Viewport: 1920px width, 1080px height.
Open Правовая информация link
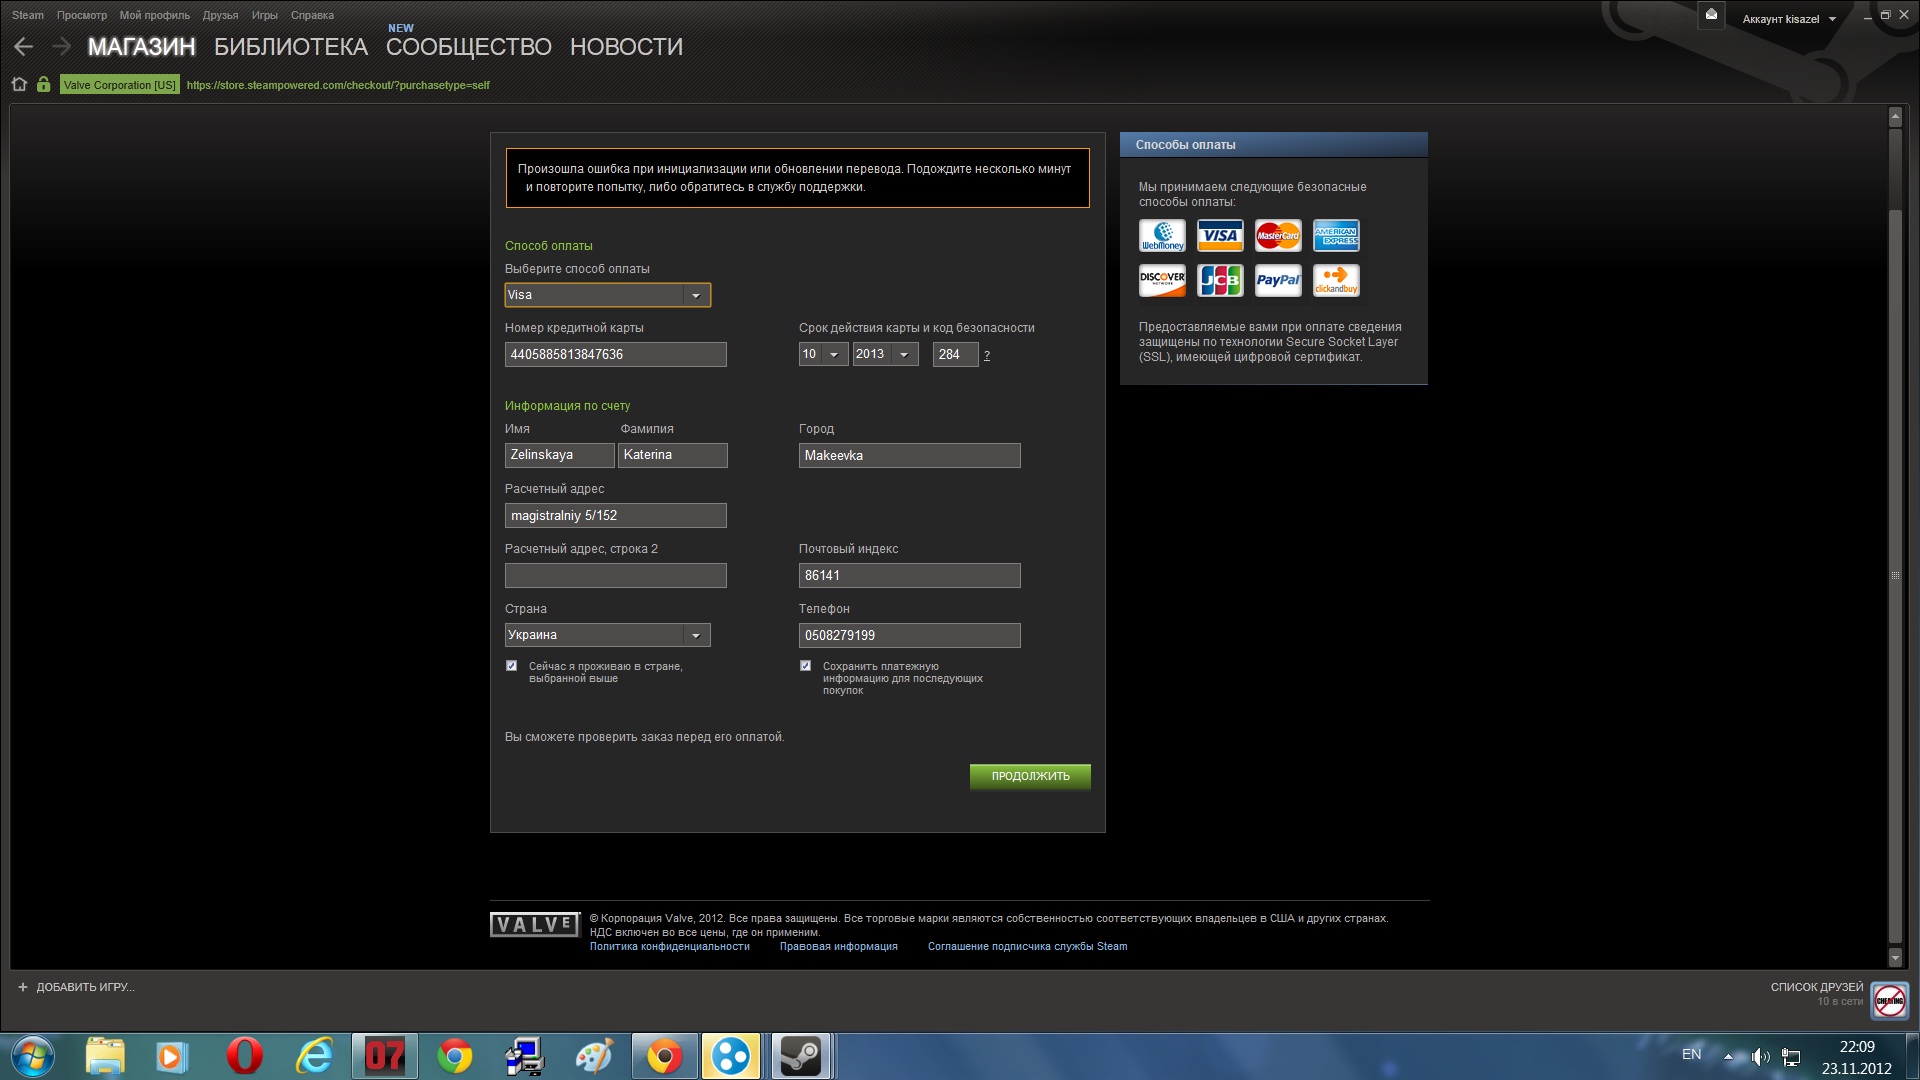pos(839,946)
